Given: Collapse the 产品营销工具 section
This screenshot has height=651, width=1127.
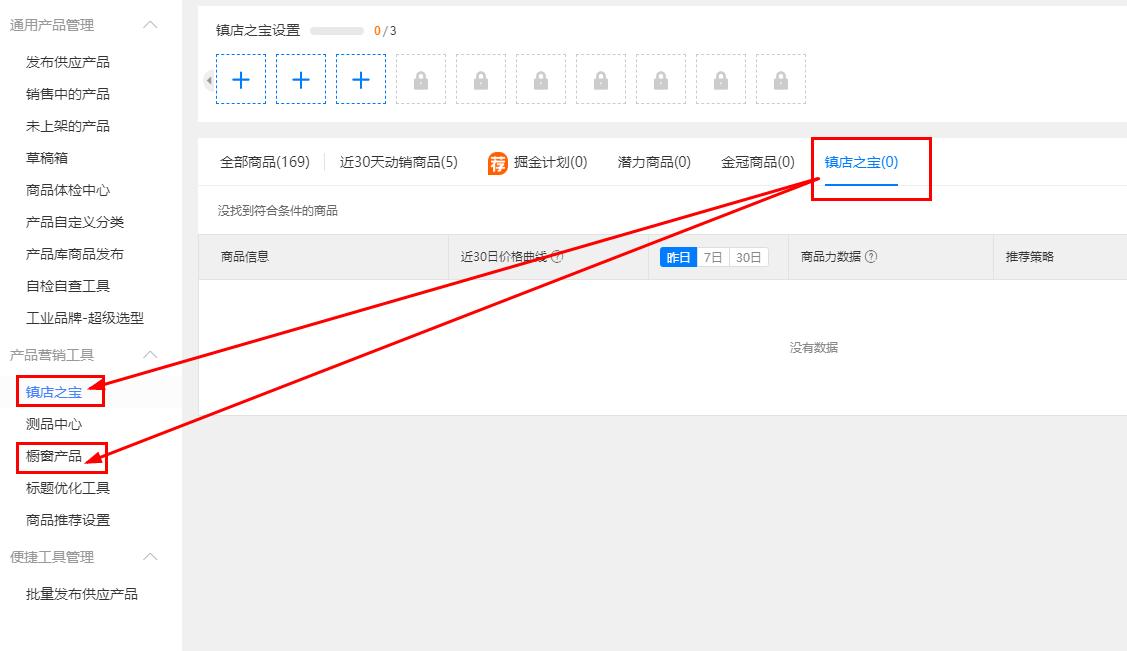Looking at the screenshot, I should (152, 355).
